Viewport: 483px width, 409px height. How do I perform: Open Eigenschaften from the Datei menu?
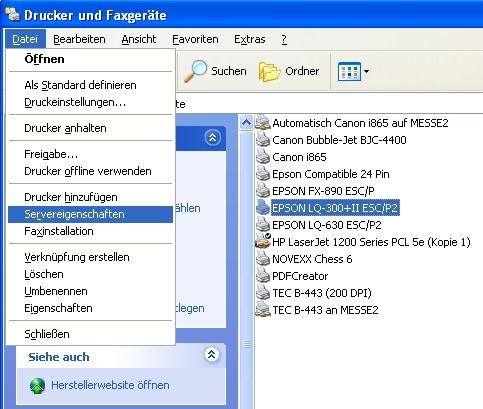tap(90, 308)
